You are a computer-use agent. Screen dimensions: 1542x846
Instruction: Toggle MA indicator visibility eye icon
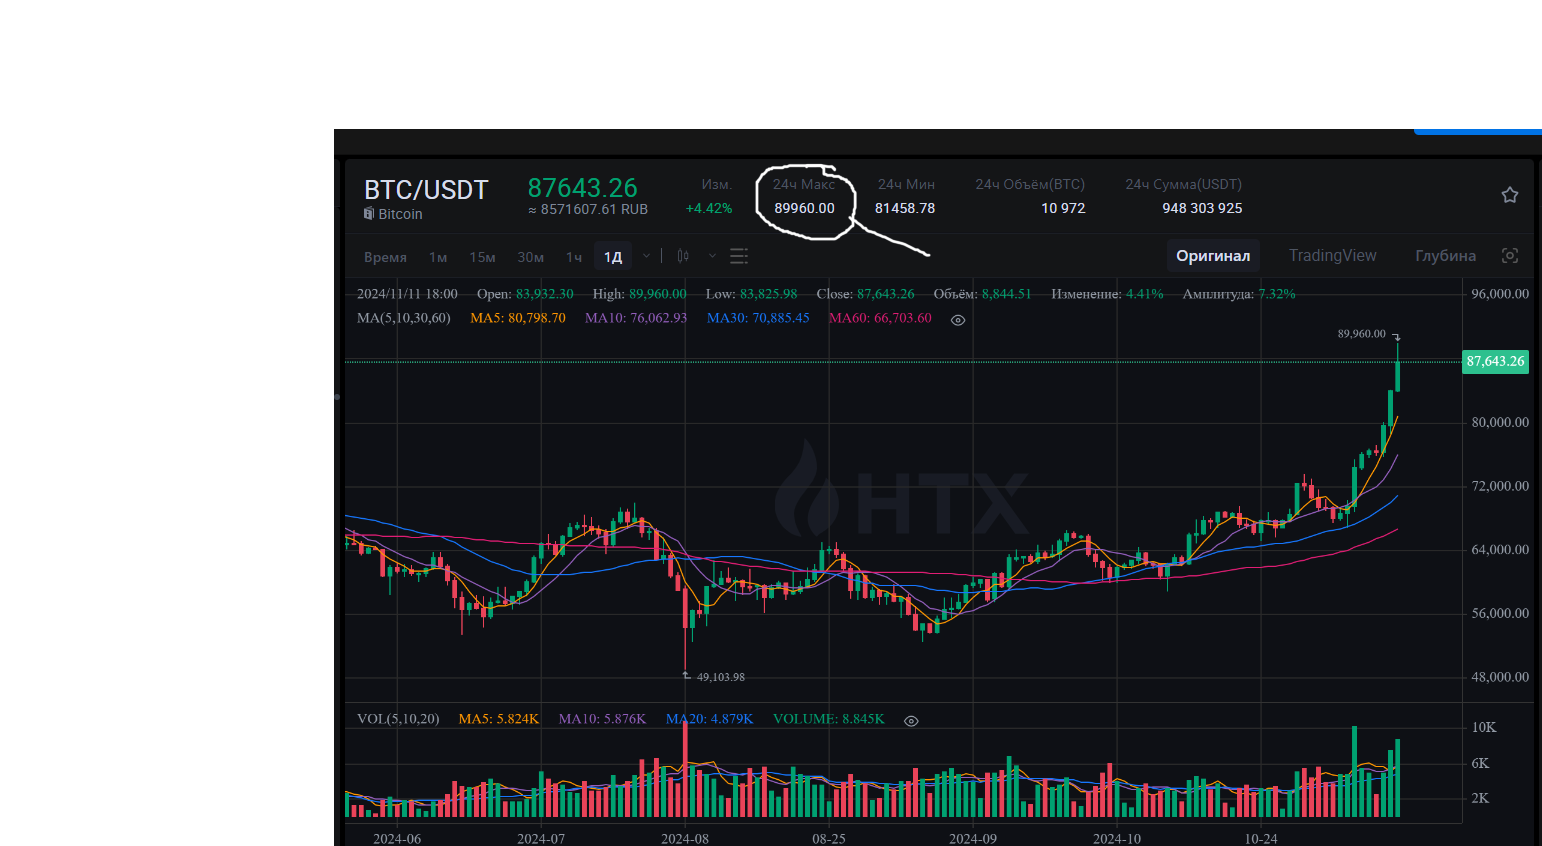coord(957,320)
